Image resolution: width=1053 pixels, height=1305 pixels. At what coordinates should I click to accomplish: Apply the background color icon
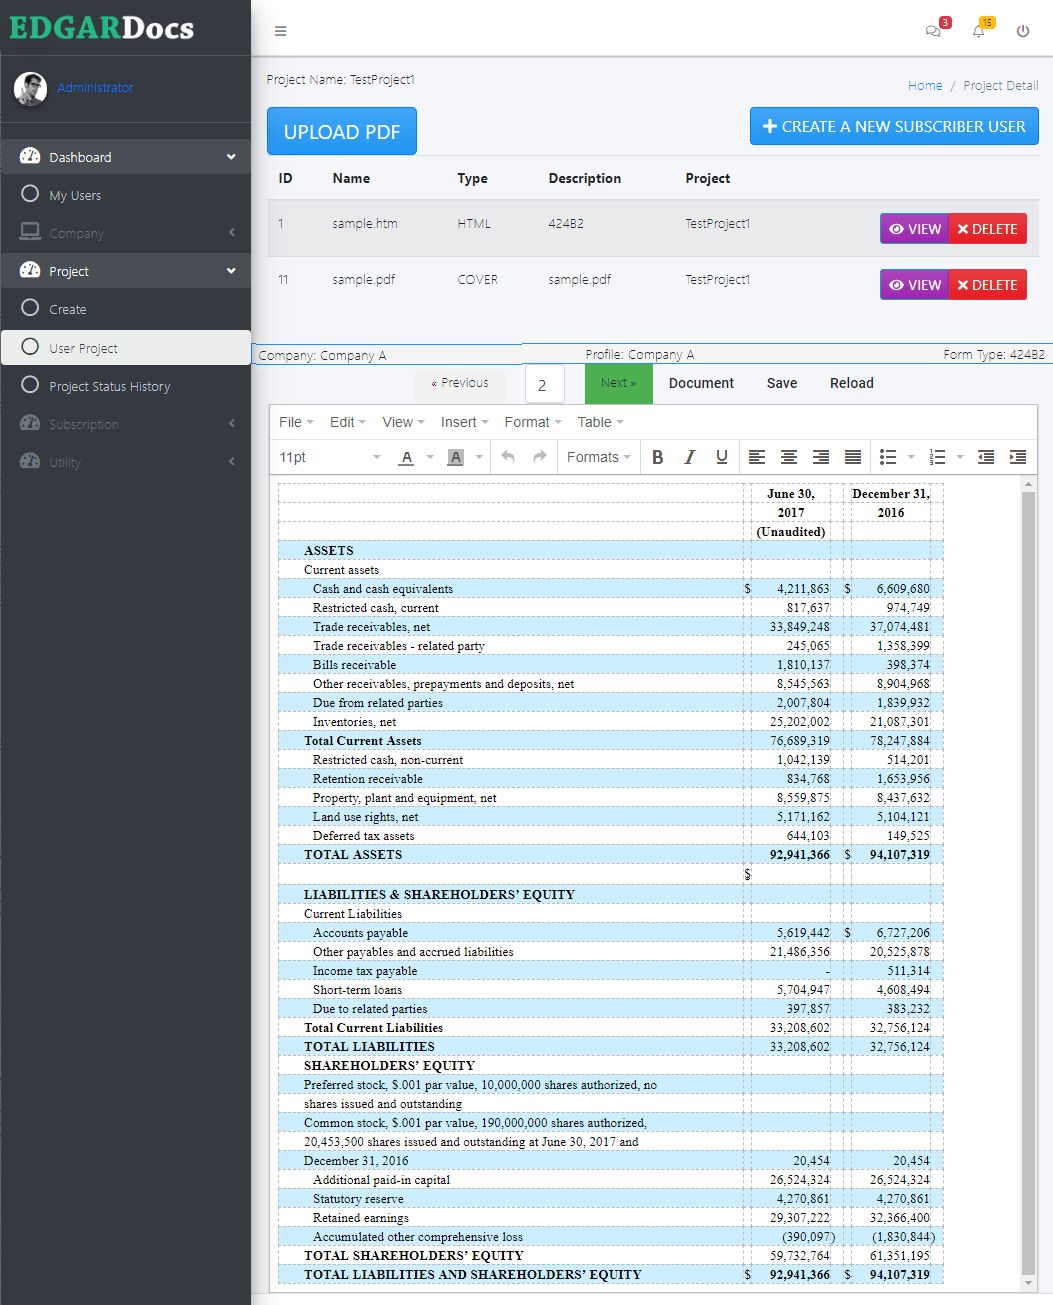tap(455, 457)
